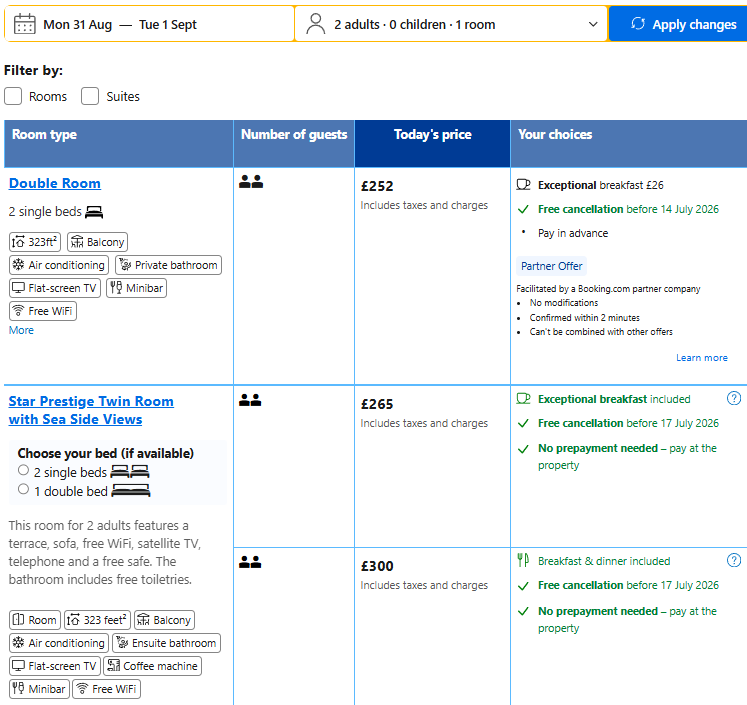This screenshot has height=705, width=747.
Task: Click Star Prestige Balcony badge
Action: coord(164,620)
